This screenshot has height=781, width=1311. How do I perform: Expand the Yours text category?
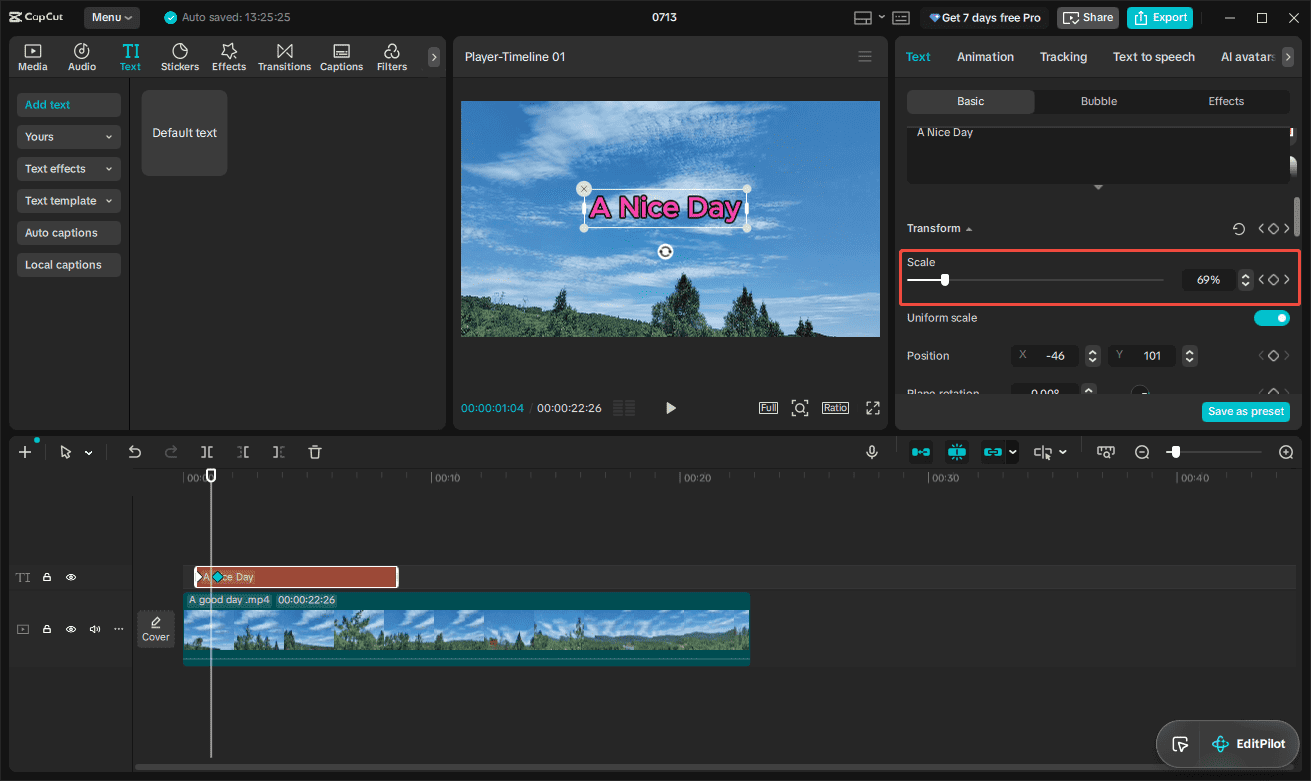[69, 137]
